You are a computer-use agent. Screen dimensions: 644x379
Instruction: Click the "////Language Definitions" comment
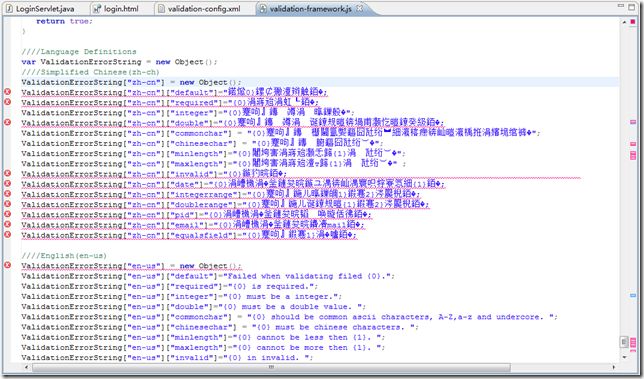click(x=79, y=51)
